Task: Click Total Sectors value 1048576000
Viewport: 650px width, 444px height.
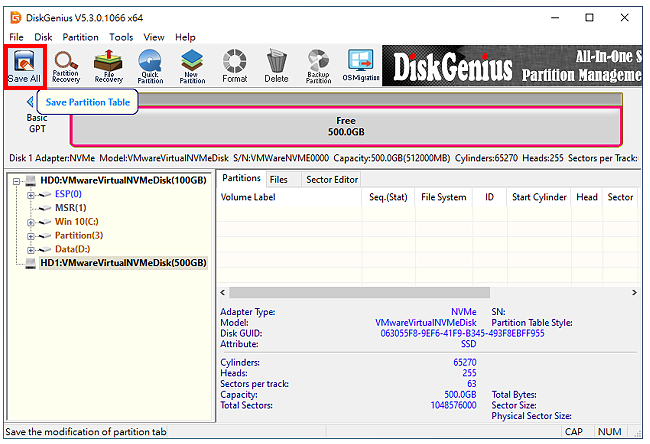Action: click(454, 405)
